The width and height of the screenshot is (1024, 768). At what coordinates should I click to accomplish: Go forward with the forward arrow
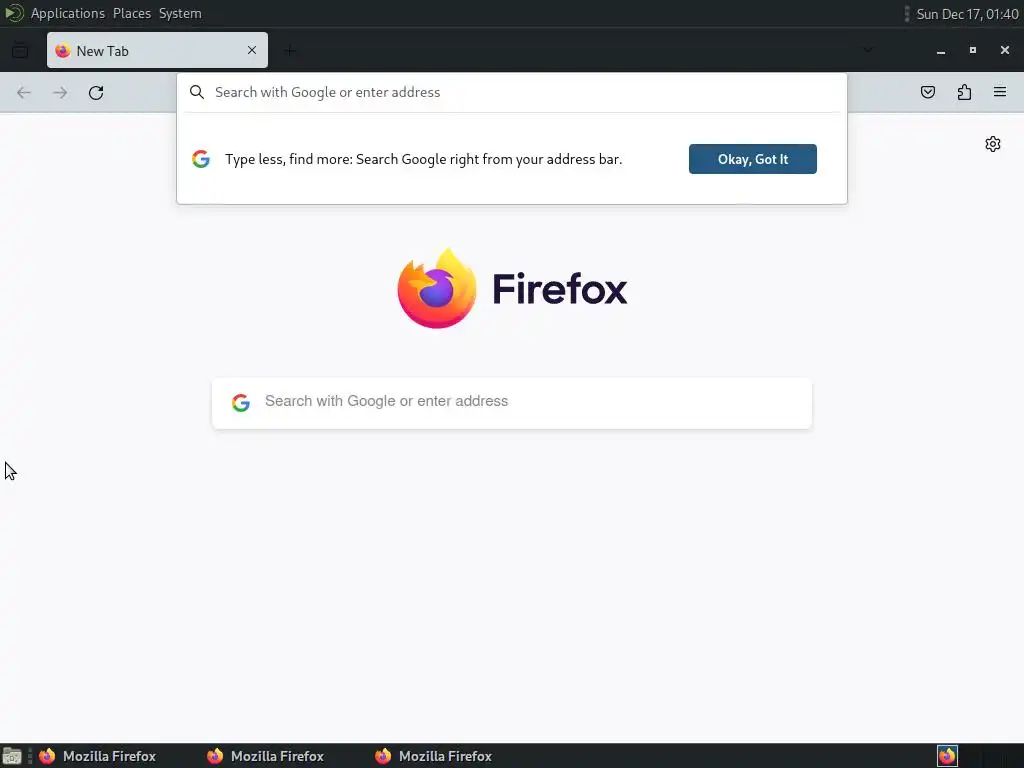(60, 93)
